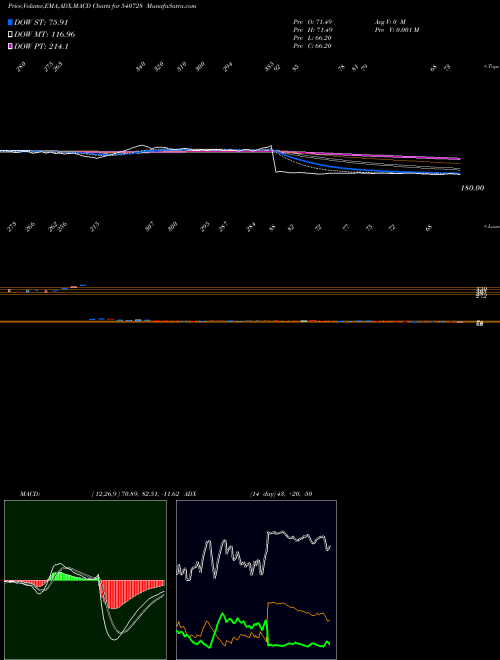This screenshot has height=660, width=500.
Task: Click the '273' label in the lower number row
Action: pyautogui.click(x=11, y=227)
